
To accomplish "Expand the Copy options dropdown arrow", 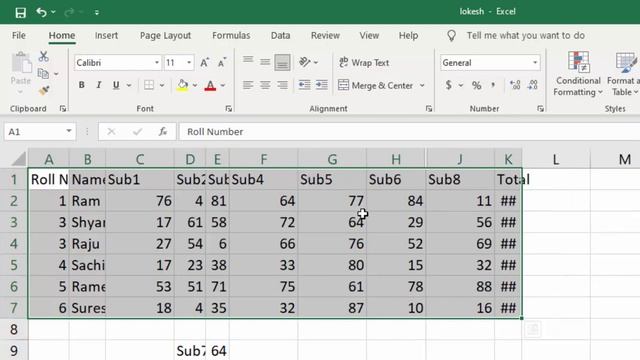I will pyautogui.click(x=56, y=74).
